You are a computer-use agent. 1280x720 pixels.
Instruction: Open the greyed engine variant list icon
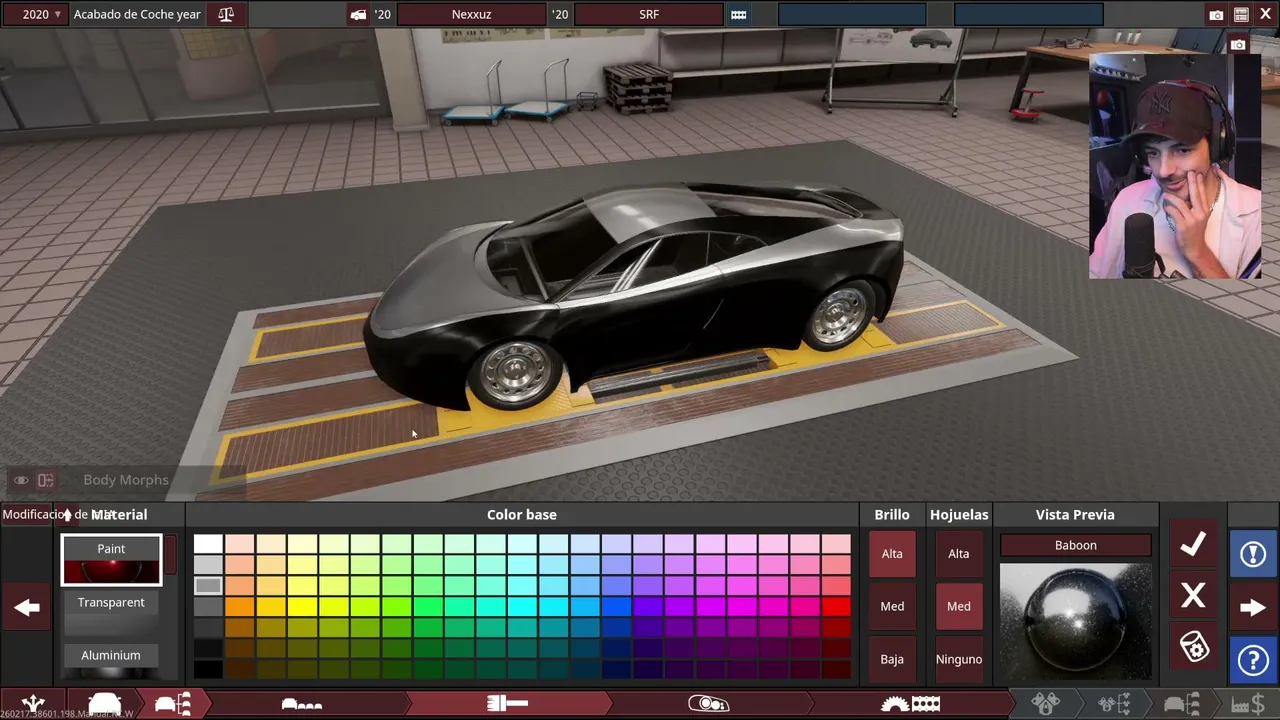[x=1114, y=704]
